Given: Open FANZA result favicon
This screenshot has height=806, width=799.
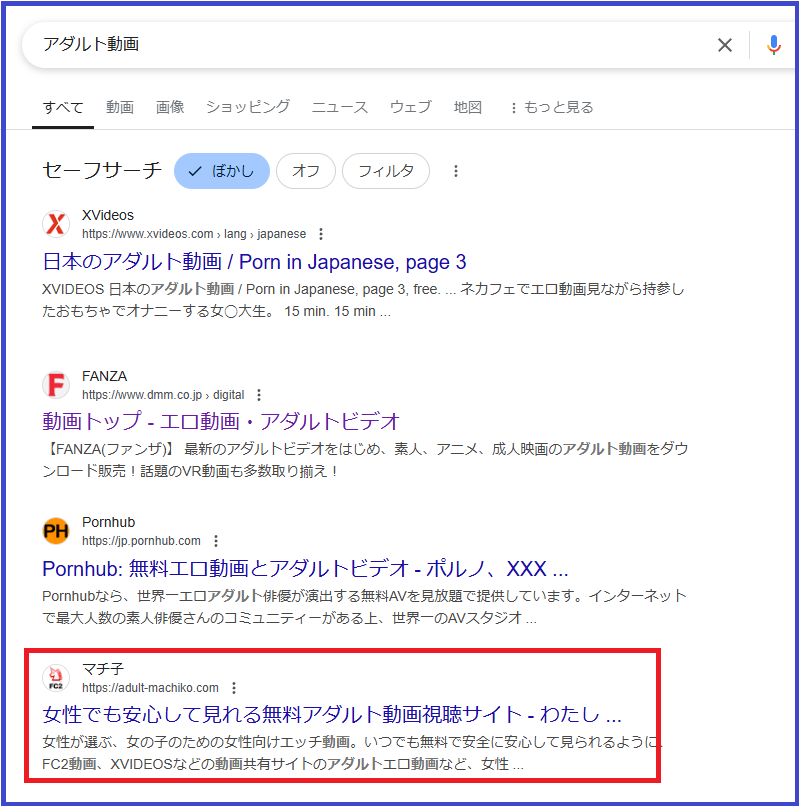Looking at the screenshot, I should point(56,385).
